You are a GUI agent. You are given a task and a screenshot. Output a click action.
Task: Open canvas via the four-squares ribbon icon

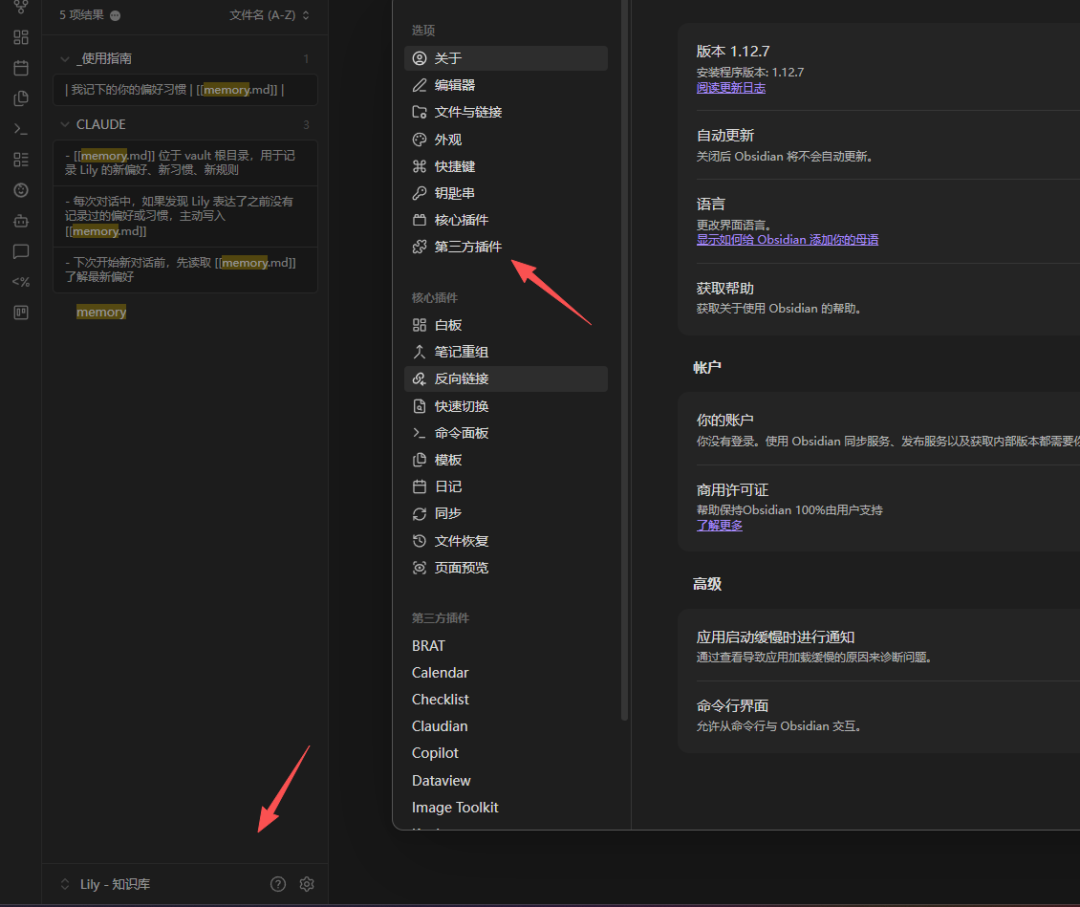pos(21,37)
